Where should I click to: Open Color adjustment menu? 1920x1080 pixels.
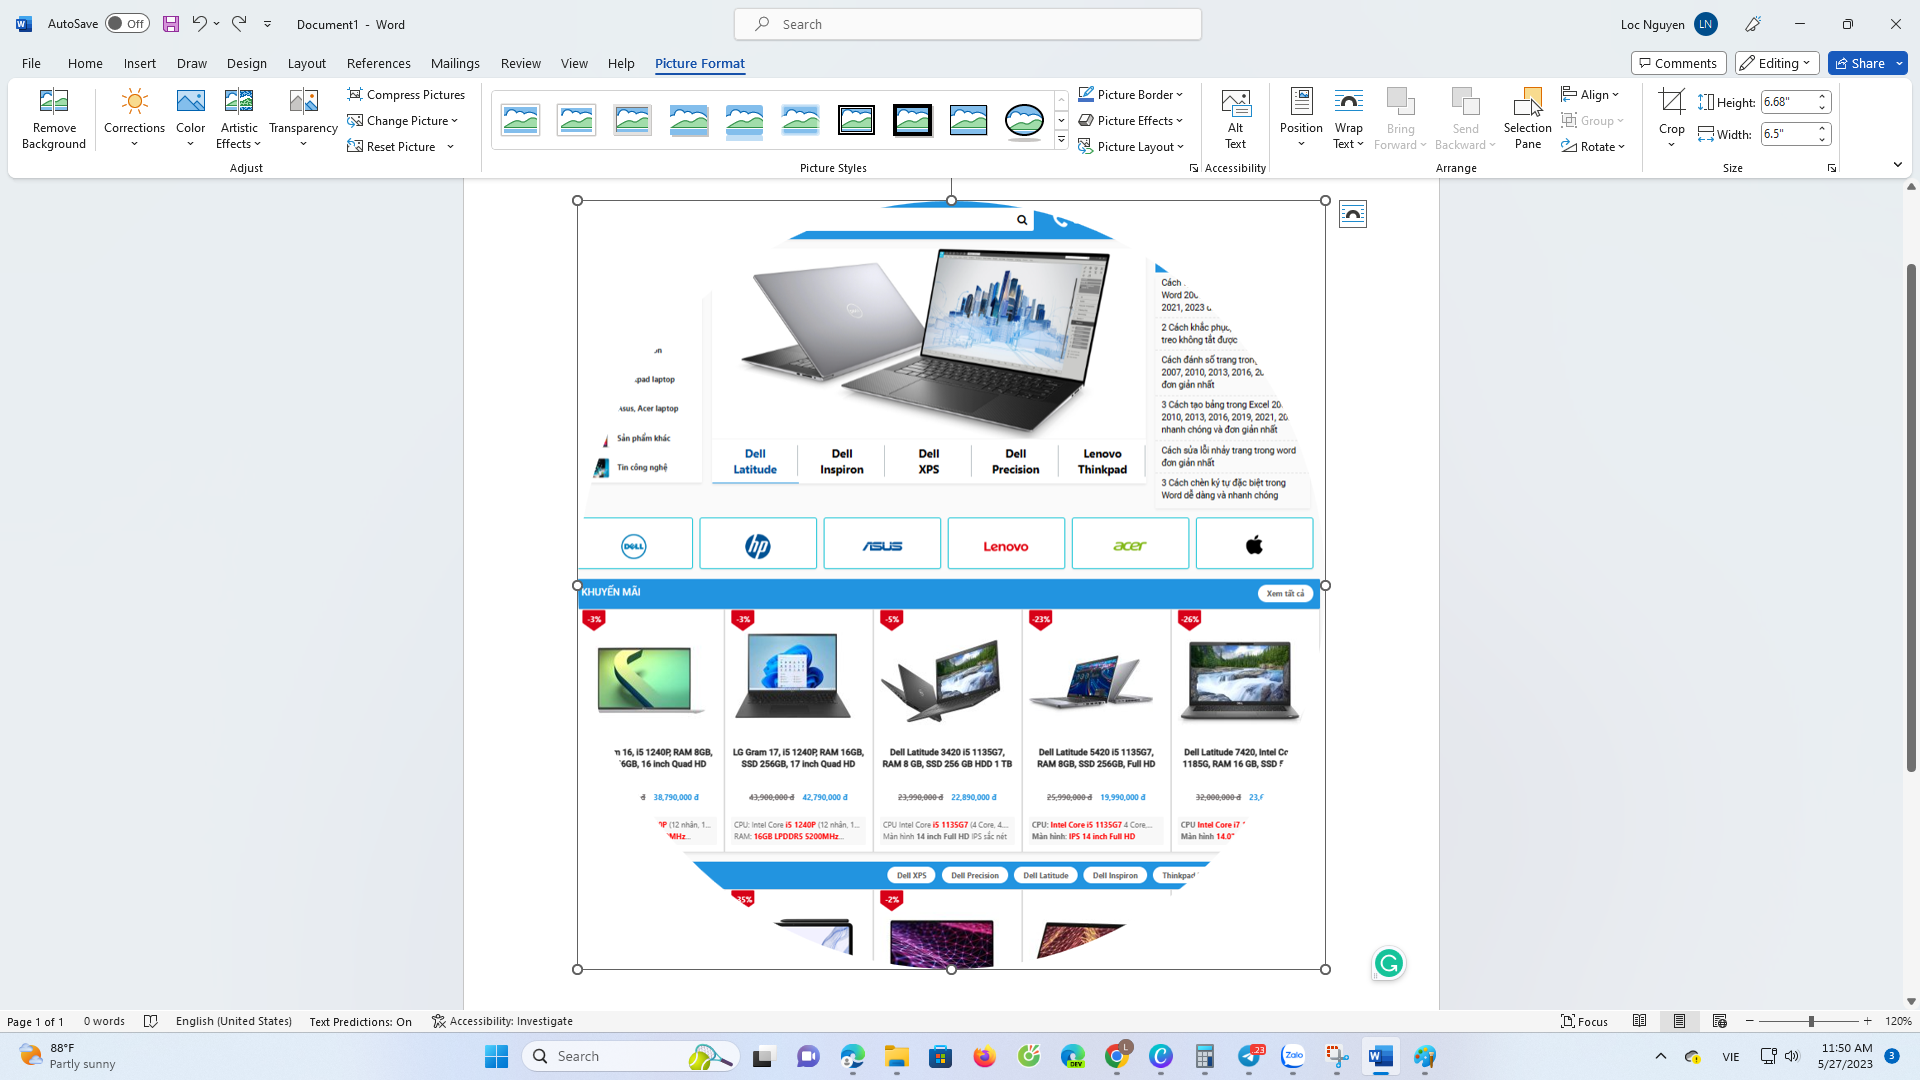click(190, 119)
